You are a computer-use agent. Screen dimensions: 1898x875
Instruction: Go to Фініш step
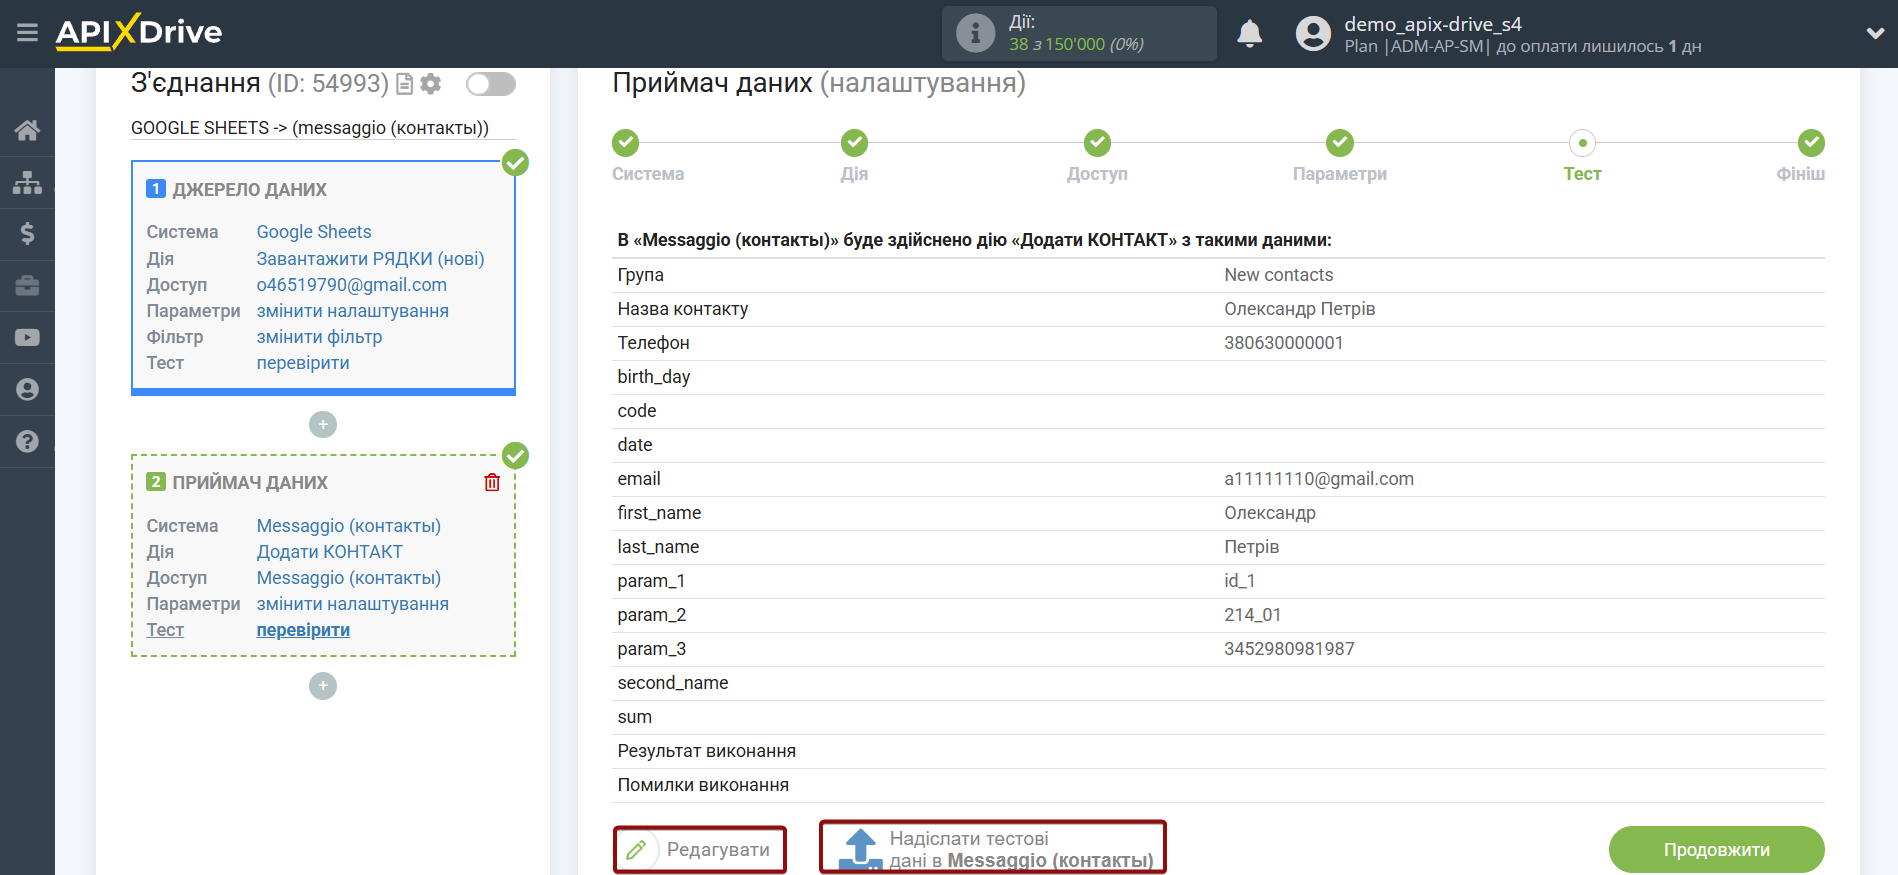[x=1811, y=143]
